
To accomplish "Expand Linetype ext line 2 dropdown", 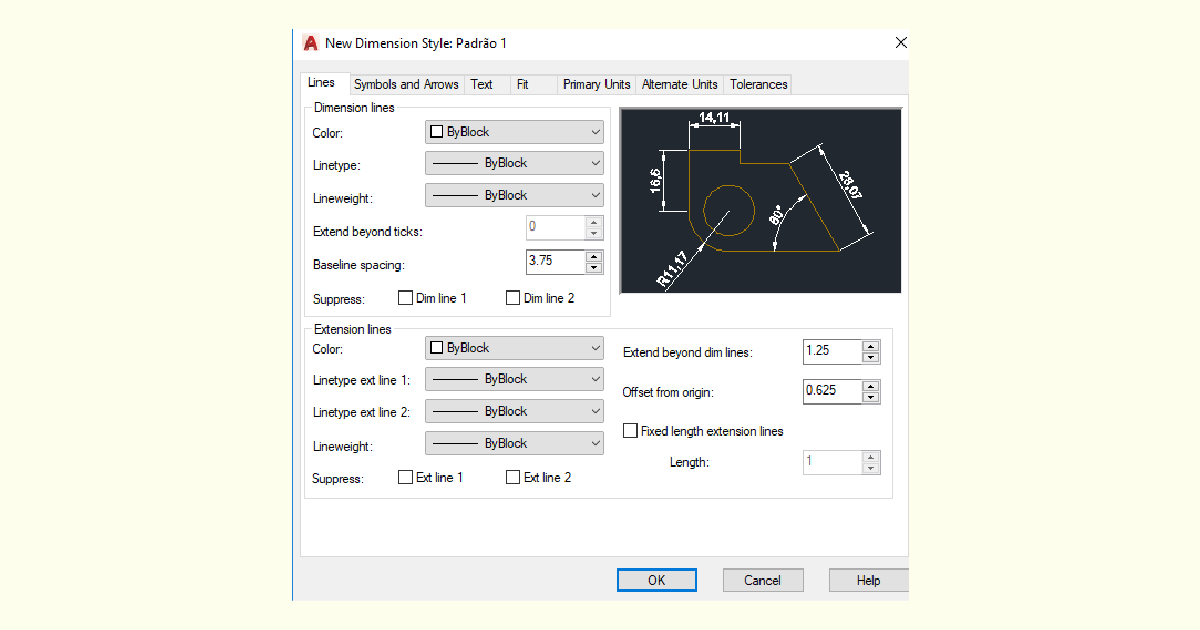I will click(x=515, y=411).
